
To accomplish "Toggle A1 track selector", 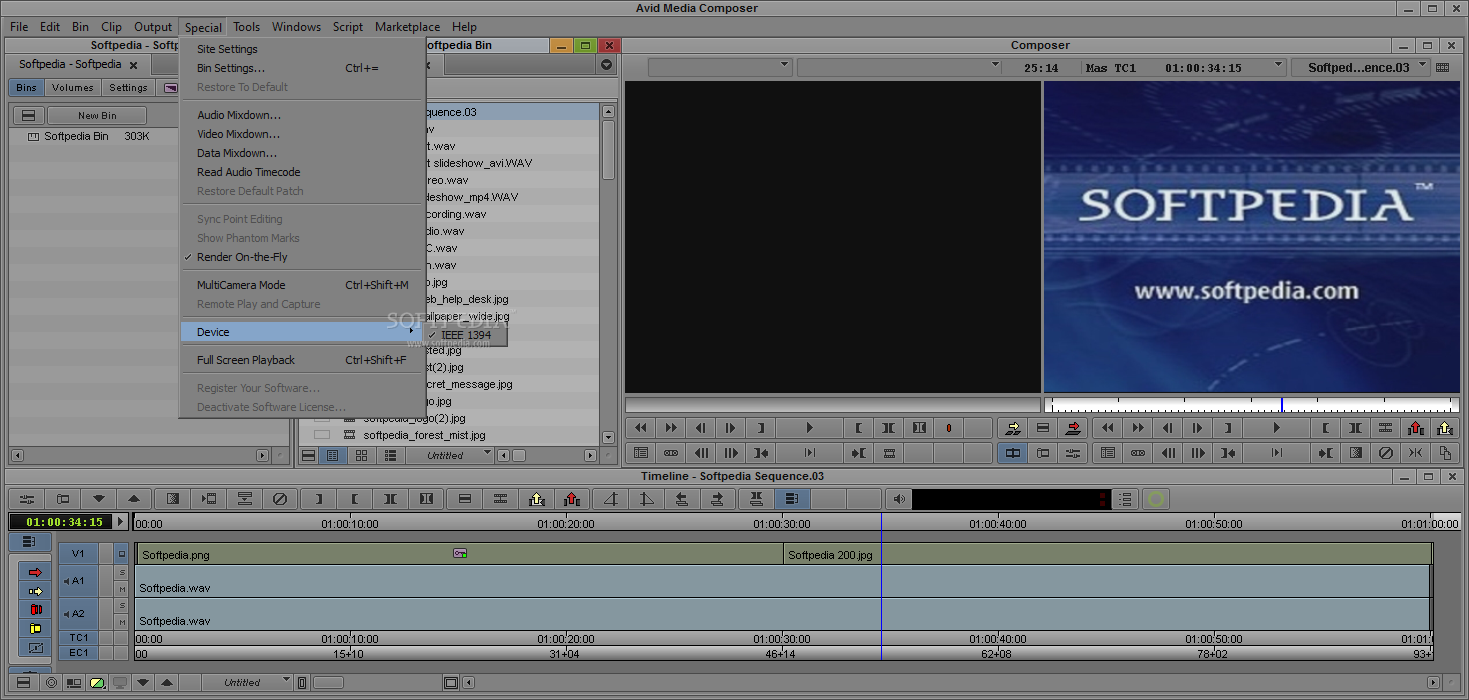I will (78, 580).
